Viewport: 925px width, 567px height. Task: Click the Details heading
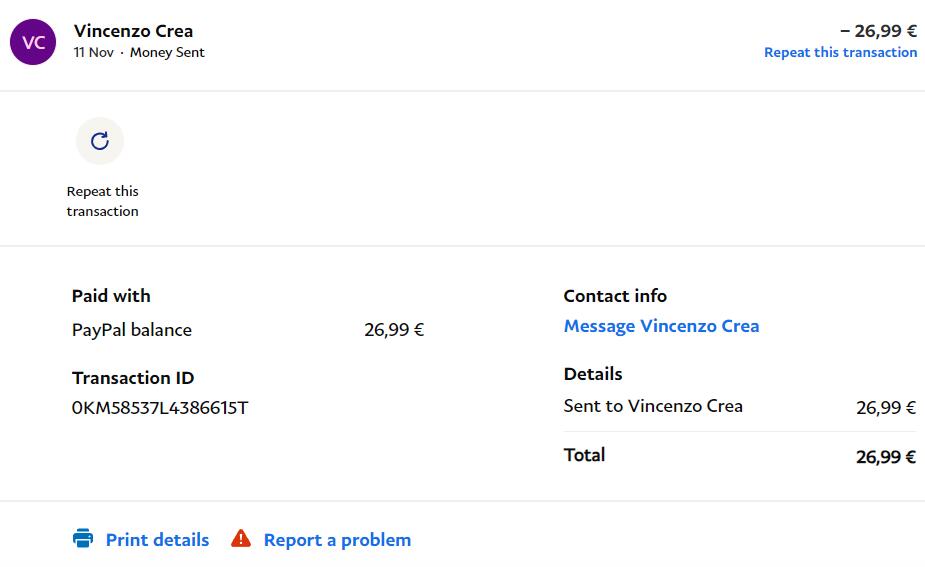pyautogui.click(x=593, y=374)
